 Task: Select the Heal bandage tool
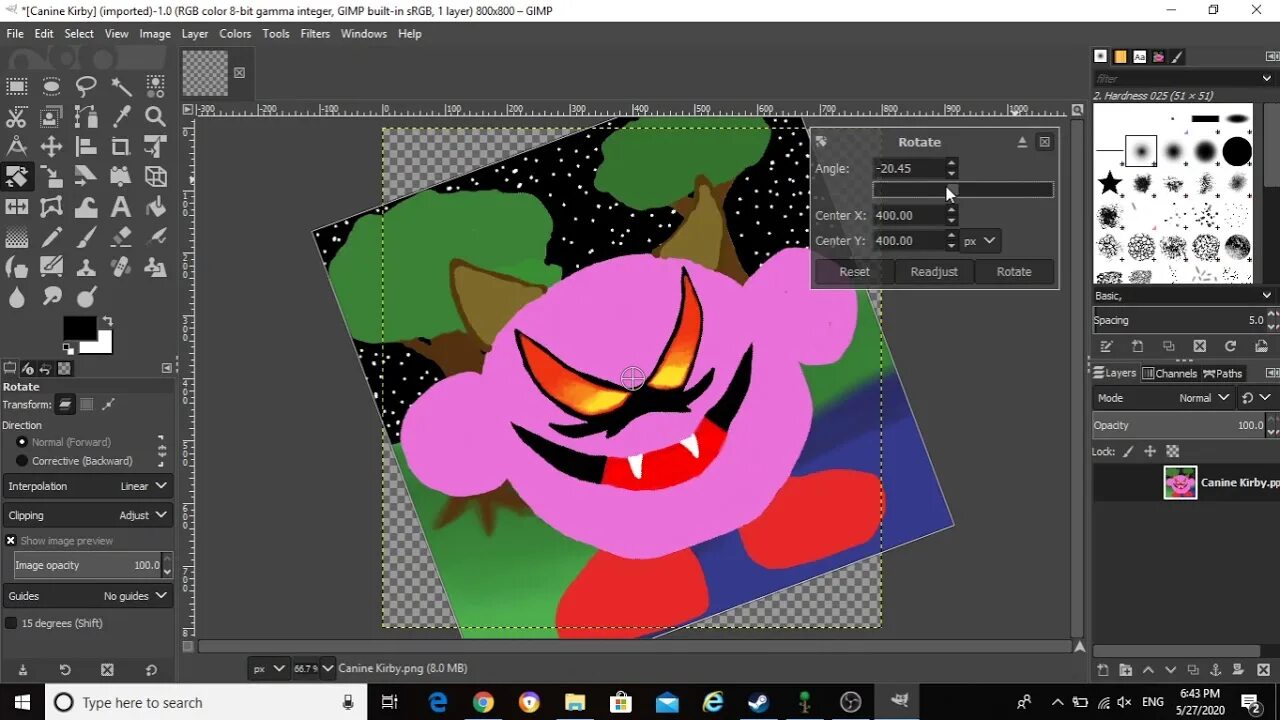(121, 267)
